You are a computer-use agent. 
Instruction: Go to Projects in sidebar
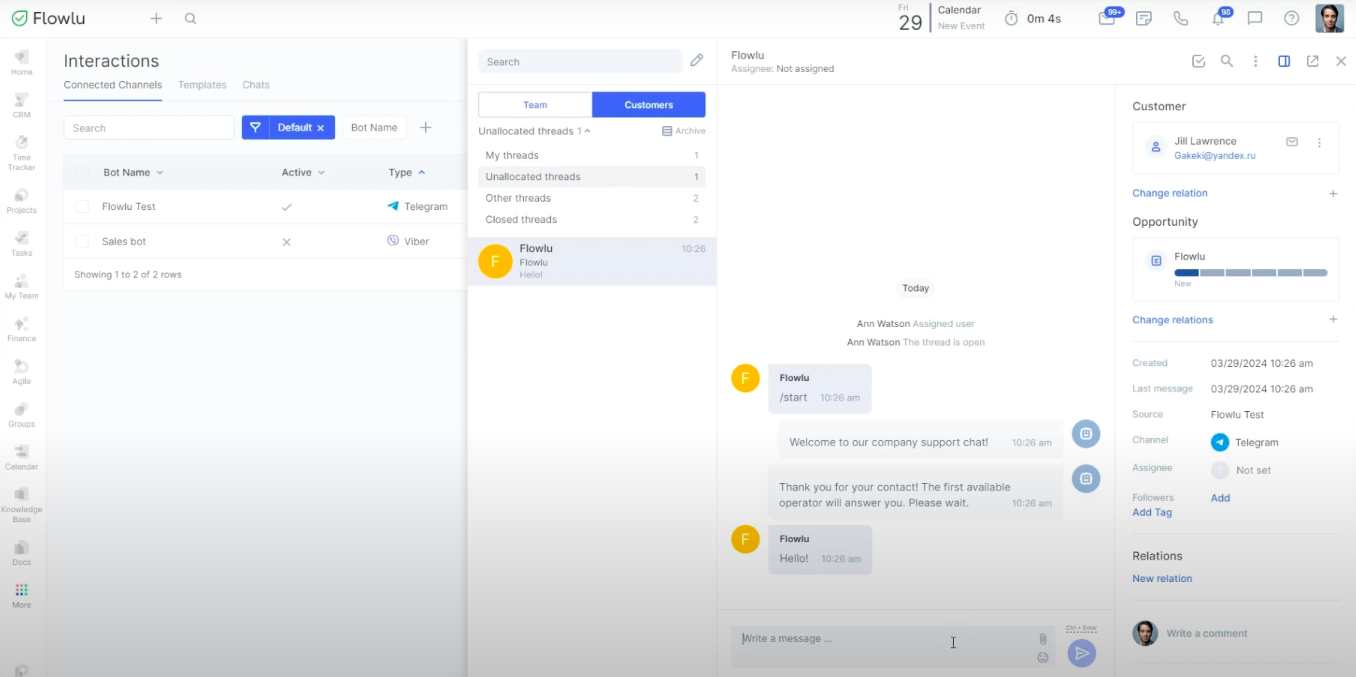22,201
